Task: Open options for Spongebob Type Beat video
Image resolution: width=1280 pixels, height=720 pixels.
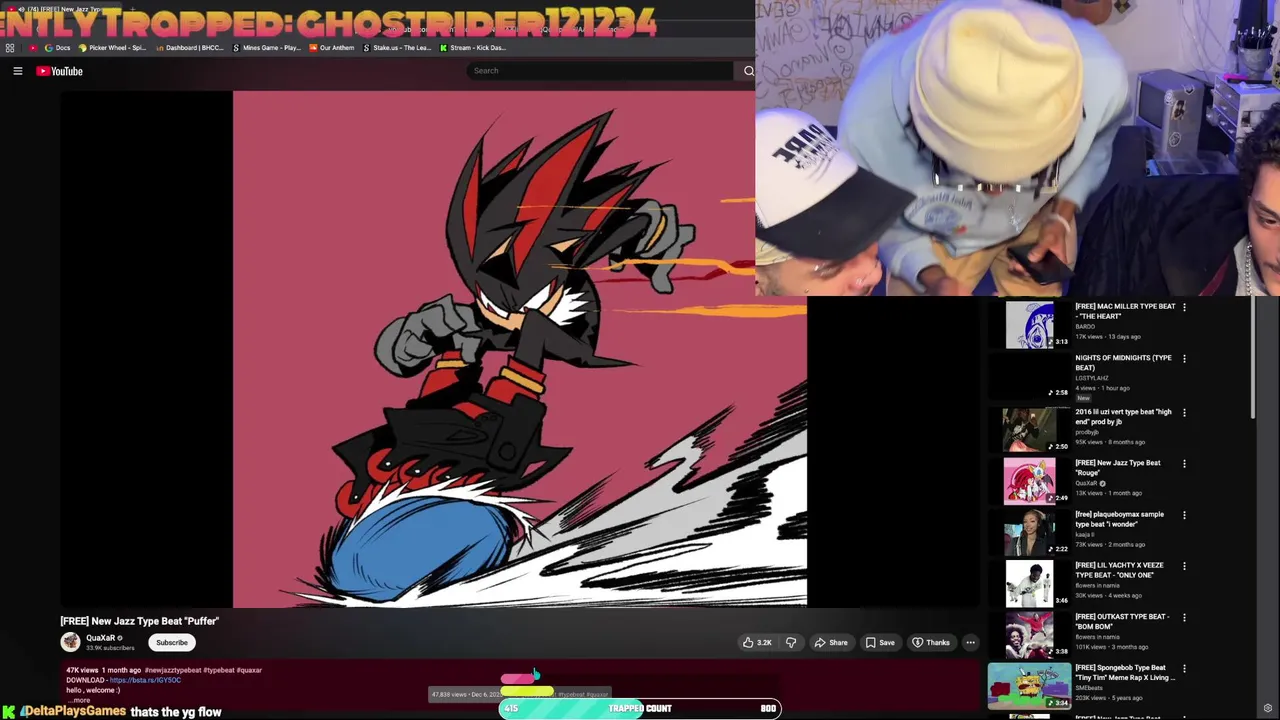Action: [1184, 669]
